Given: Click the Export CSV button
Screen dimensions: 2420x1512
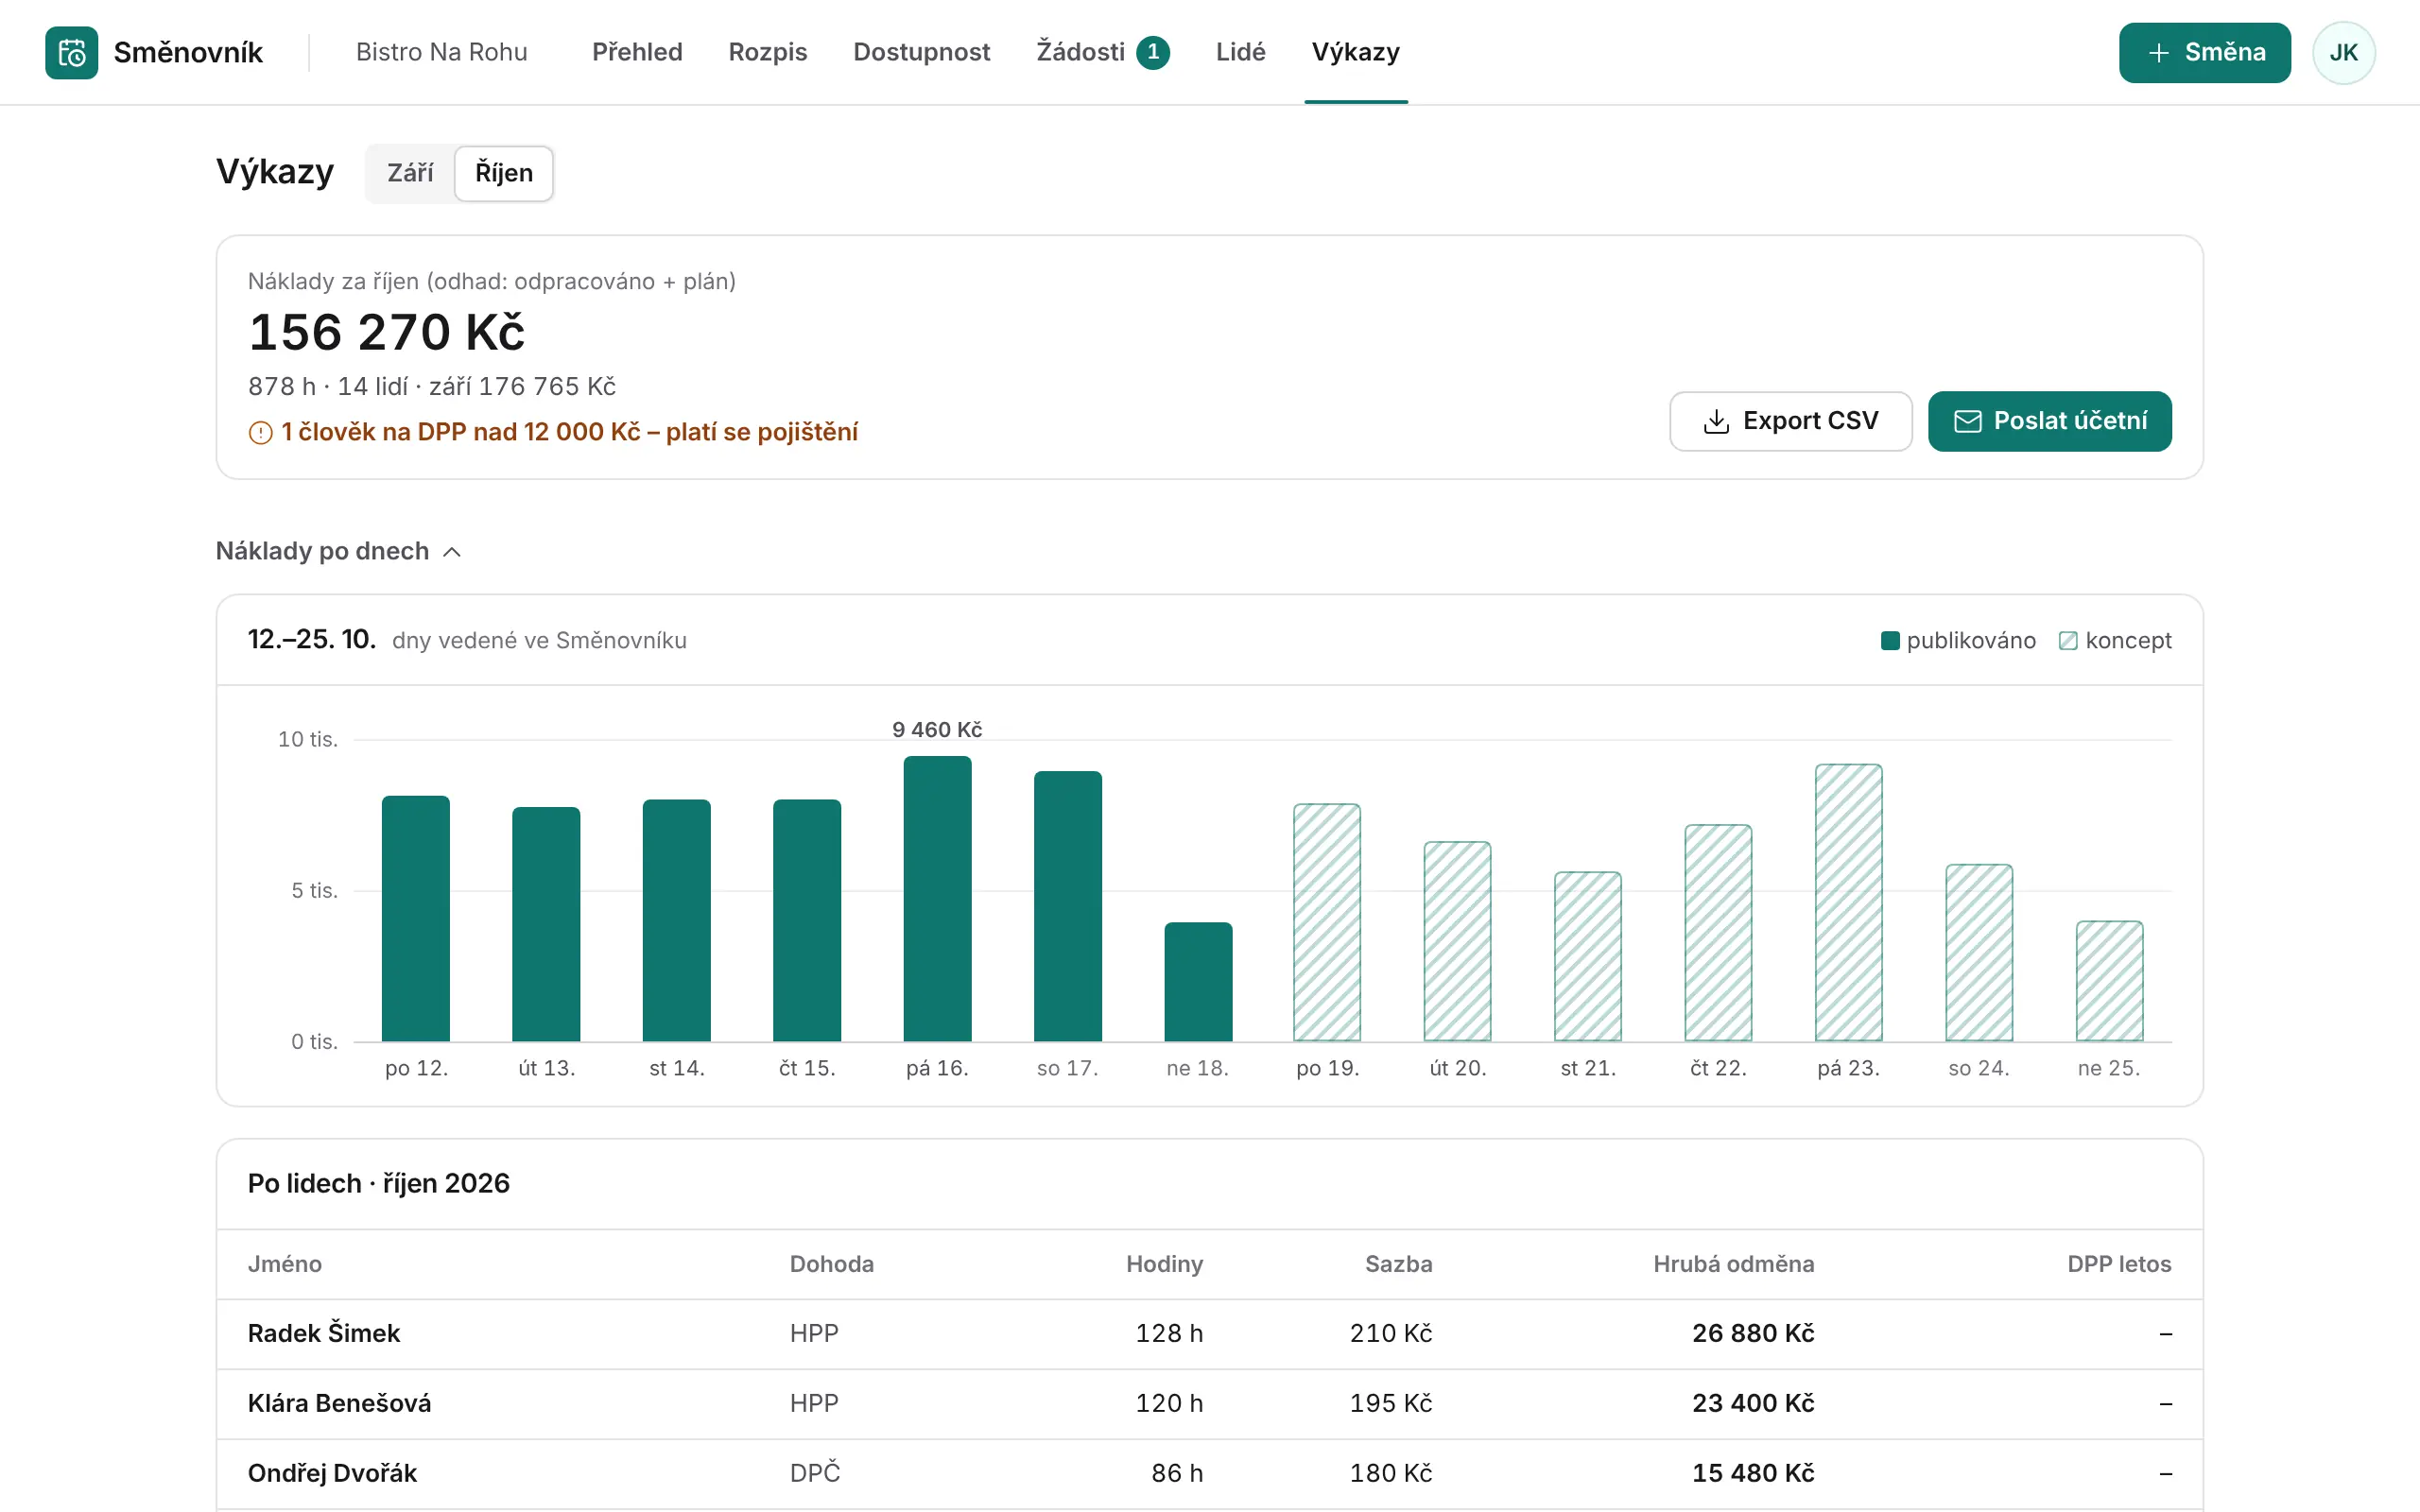Looking at the screenshot, I should pos(1790,421).
